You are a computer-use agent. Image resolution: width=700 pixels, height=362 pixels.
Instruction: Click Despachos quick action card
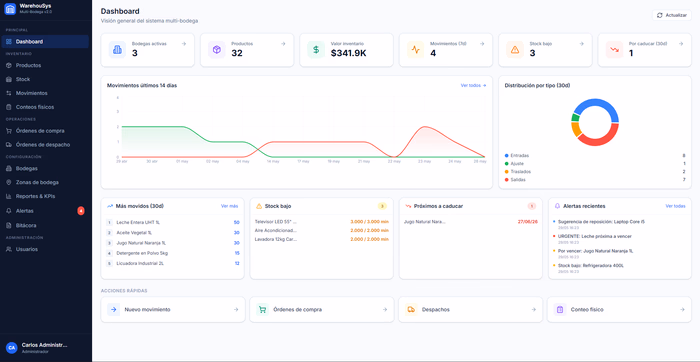pyautogui.click(x=471, y=309)
